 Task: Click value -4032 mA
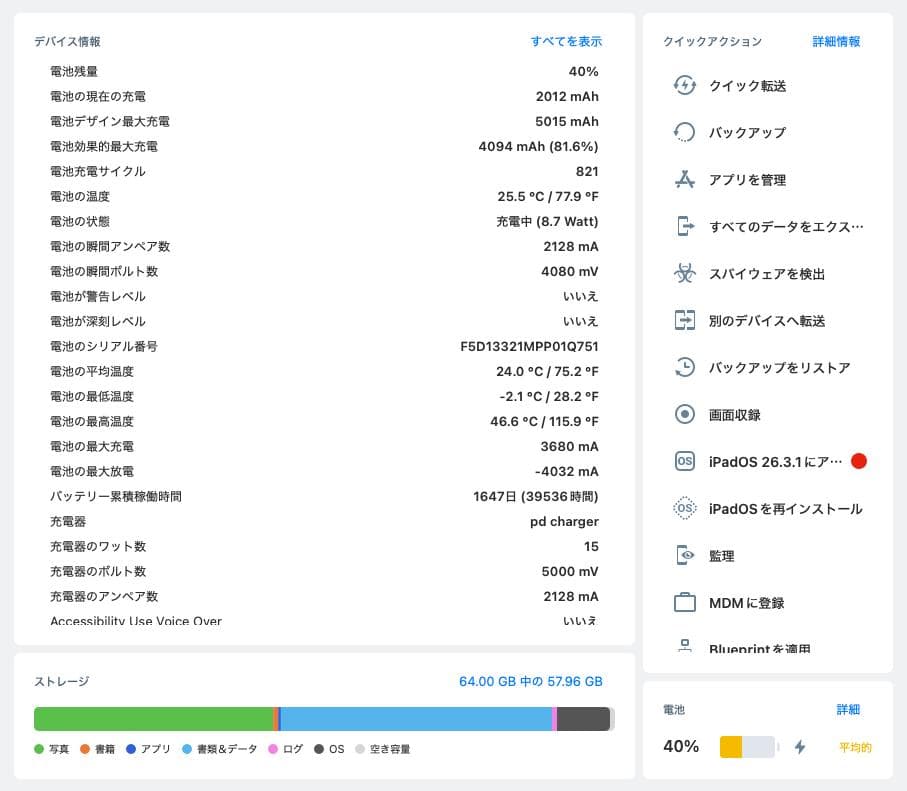567,472
